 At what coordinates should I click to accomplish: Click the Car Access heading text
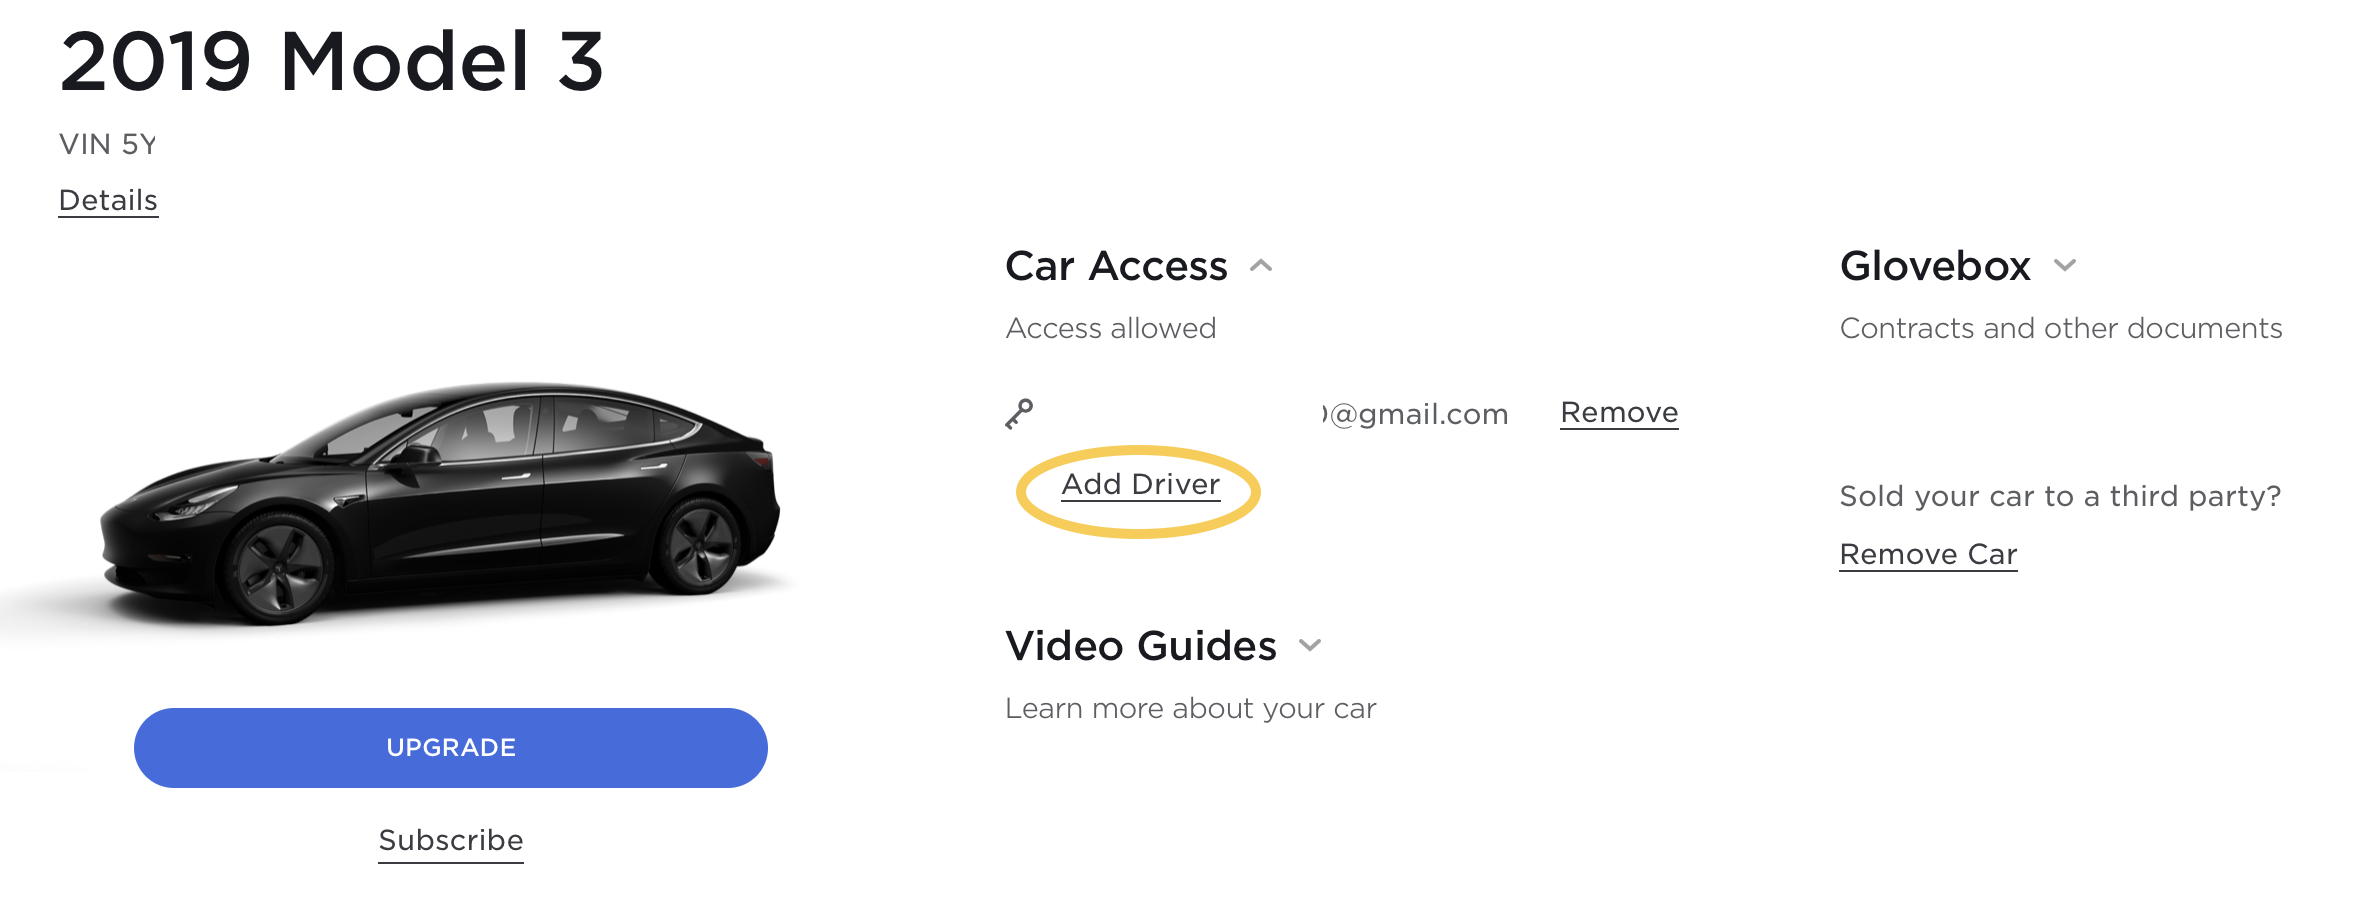(x=1116, y=267)
